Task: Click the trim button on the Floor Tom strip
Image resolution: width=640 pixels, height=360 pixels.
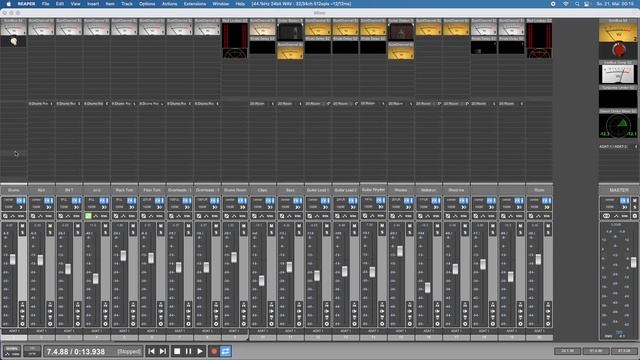Action: 159,216
